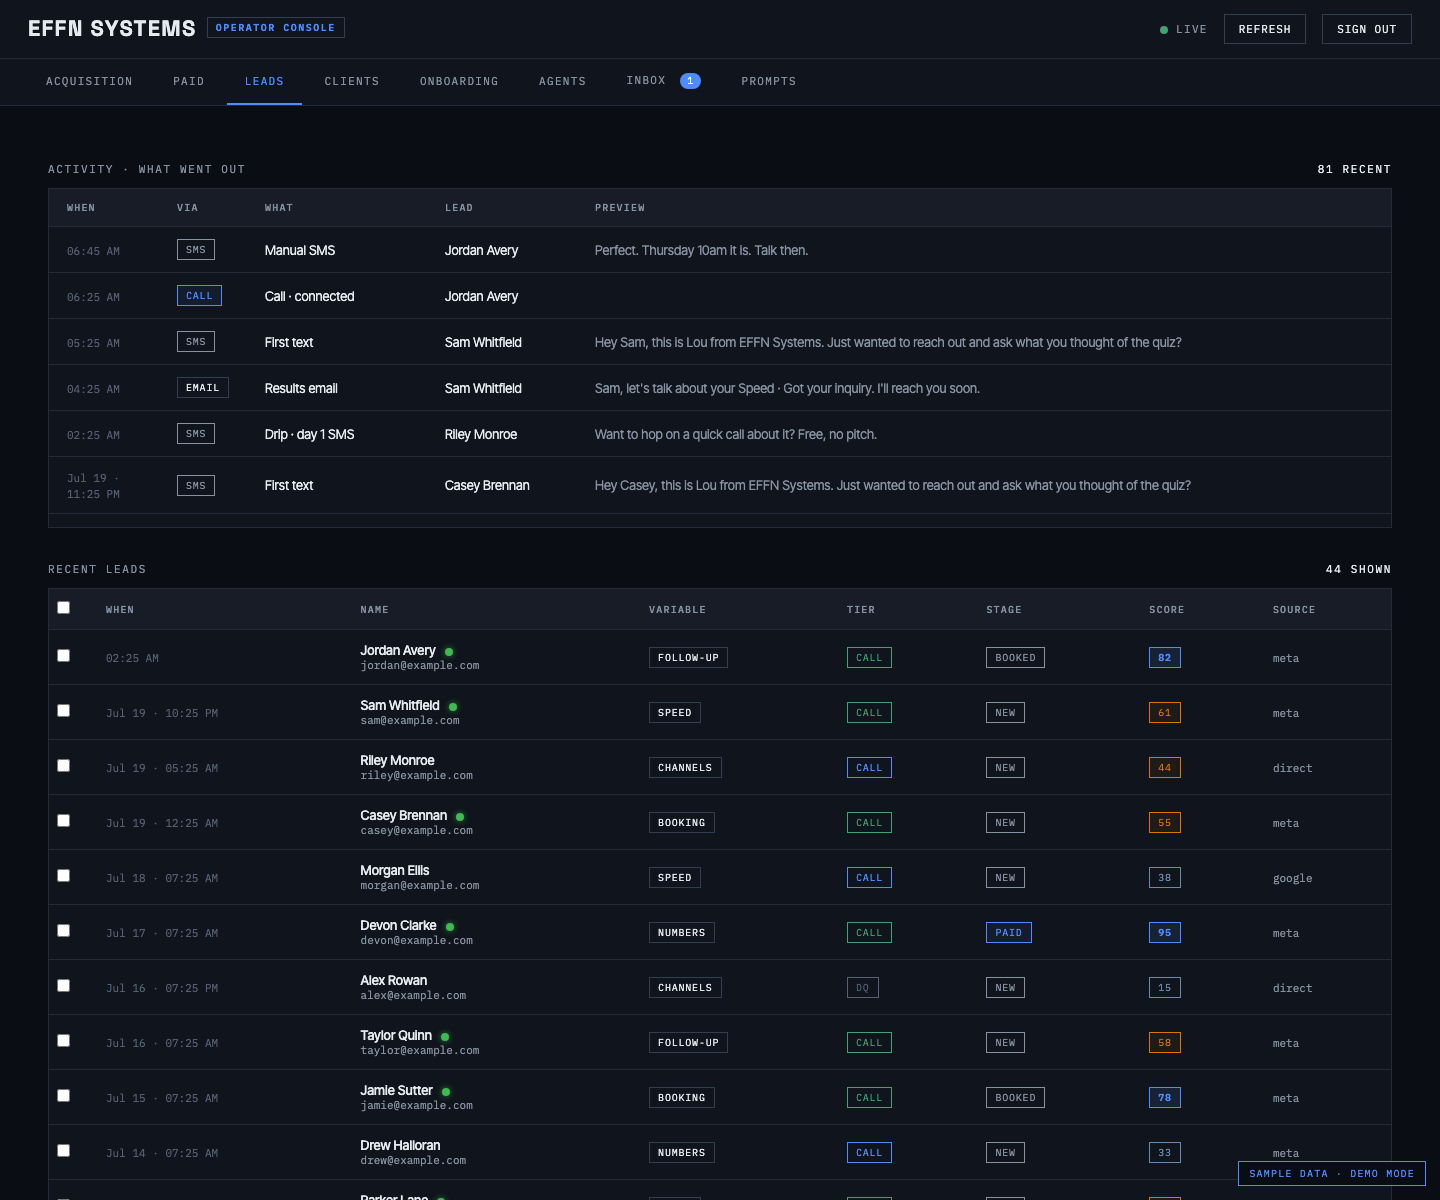The image size is (1440, 1200).
Task: Click the Score column header
Action: point(1167,610)
